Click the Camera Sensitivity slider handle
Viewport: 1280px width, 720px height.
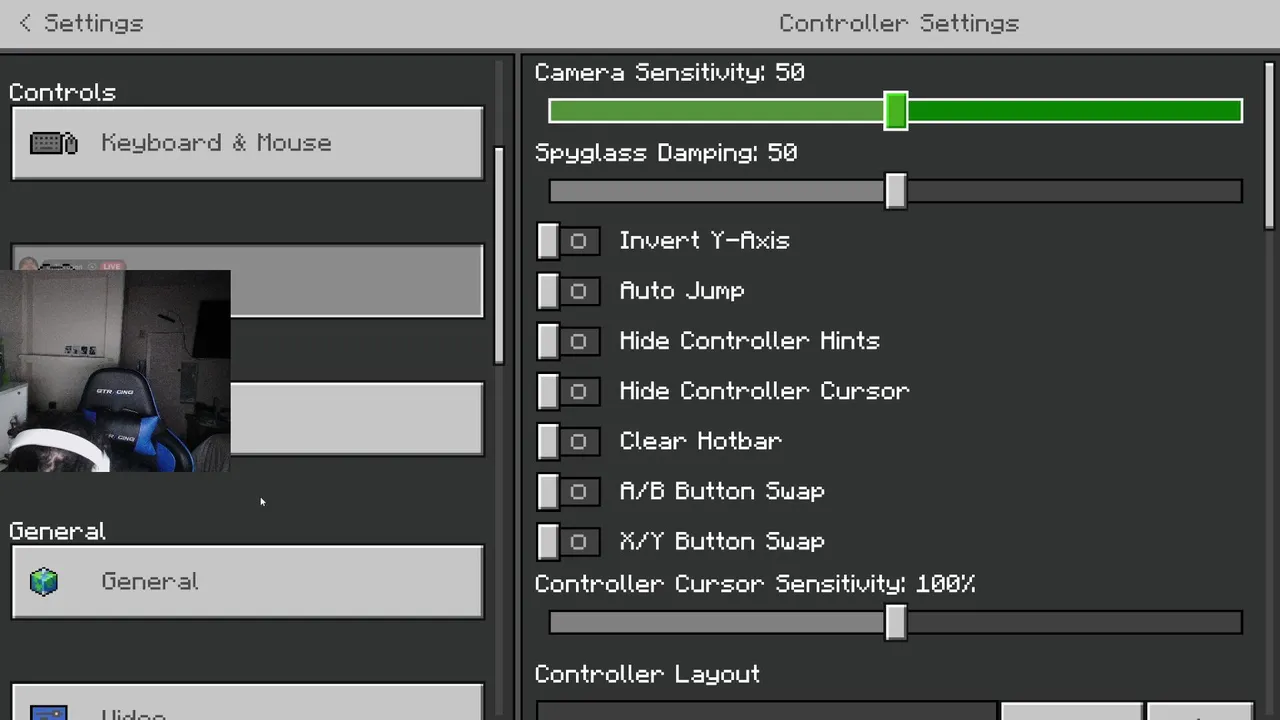click(x=896, y=111)
